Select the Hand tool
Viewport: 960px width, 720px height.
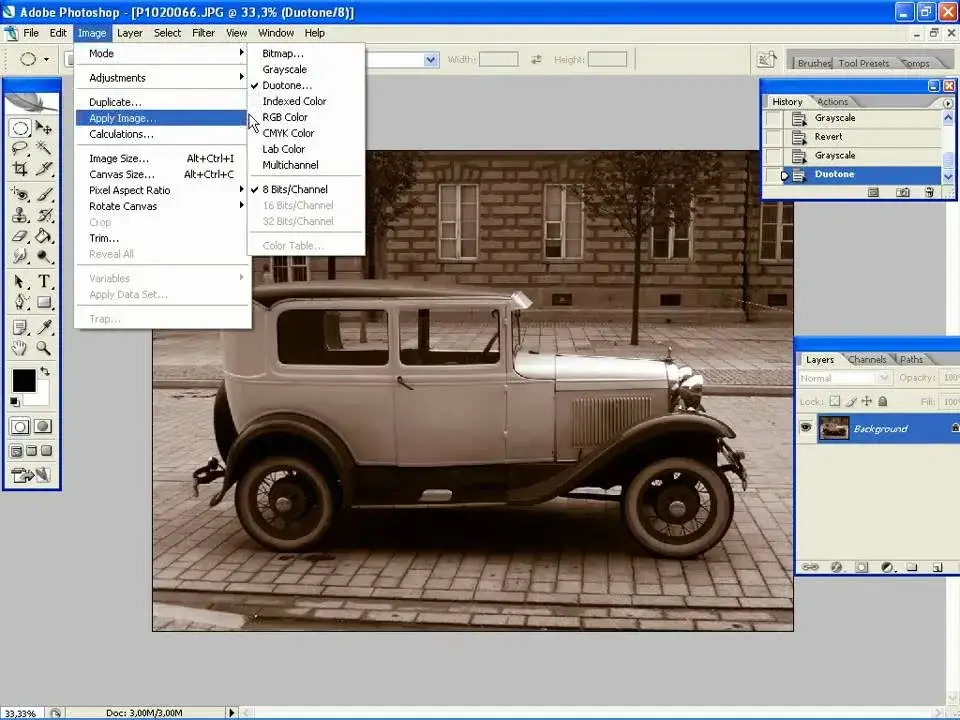(x=20, y=348)
